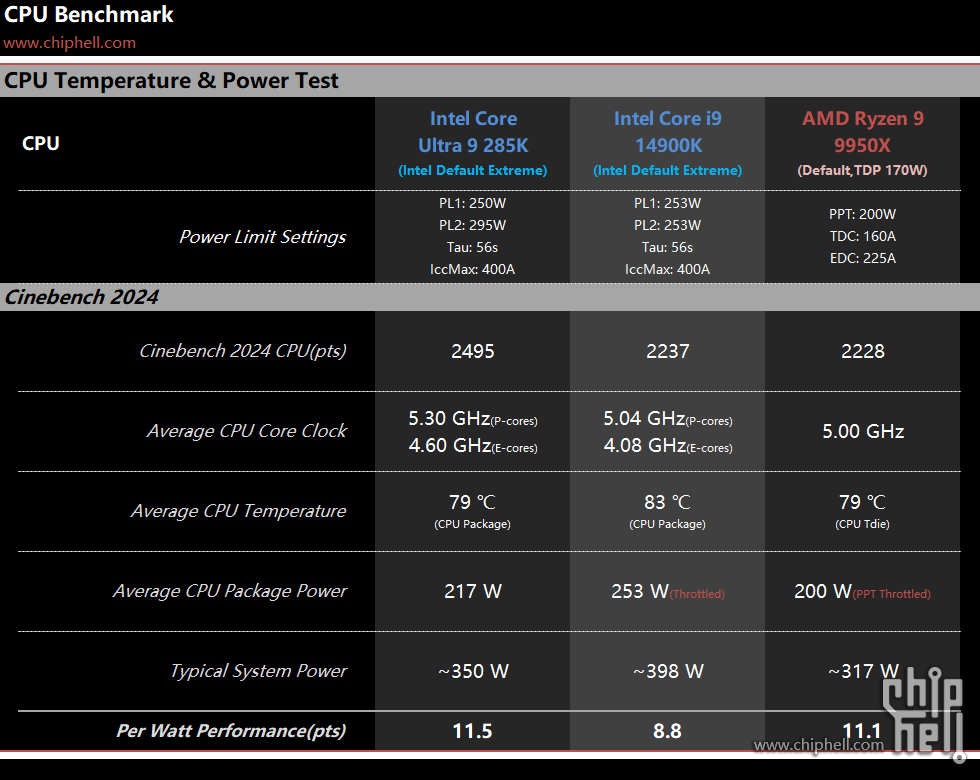Select the "AMD Ryzen 9 9950X" column header

tap(862, 132)
